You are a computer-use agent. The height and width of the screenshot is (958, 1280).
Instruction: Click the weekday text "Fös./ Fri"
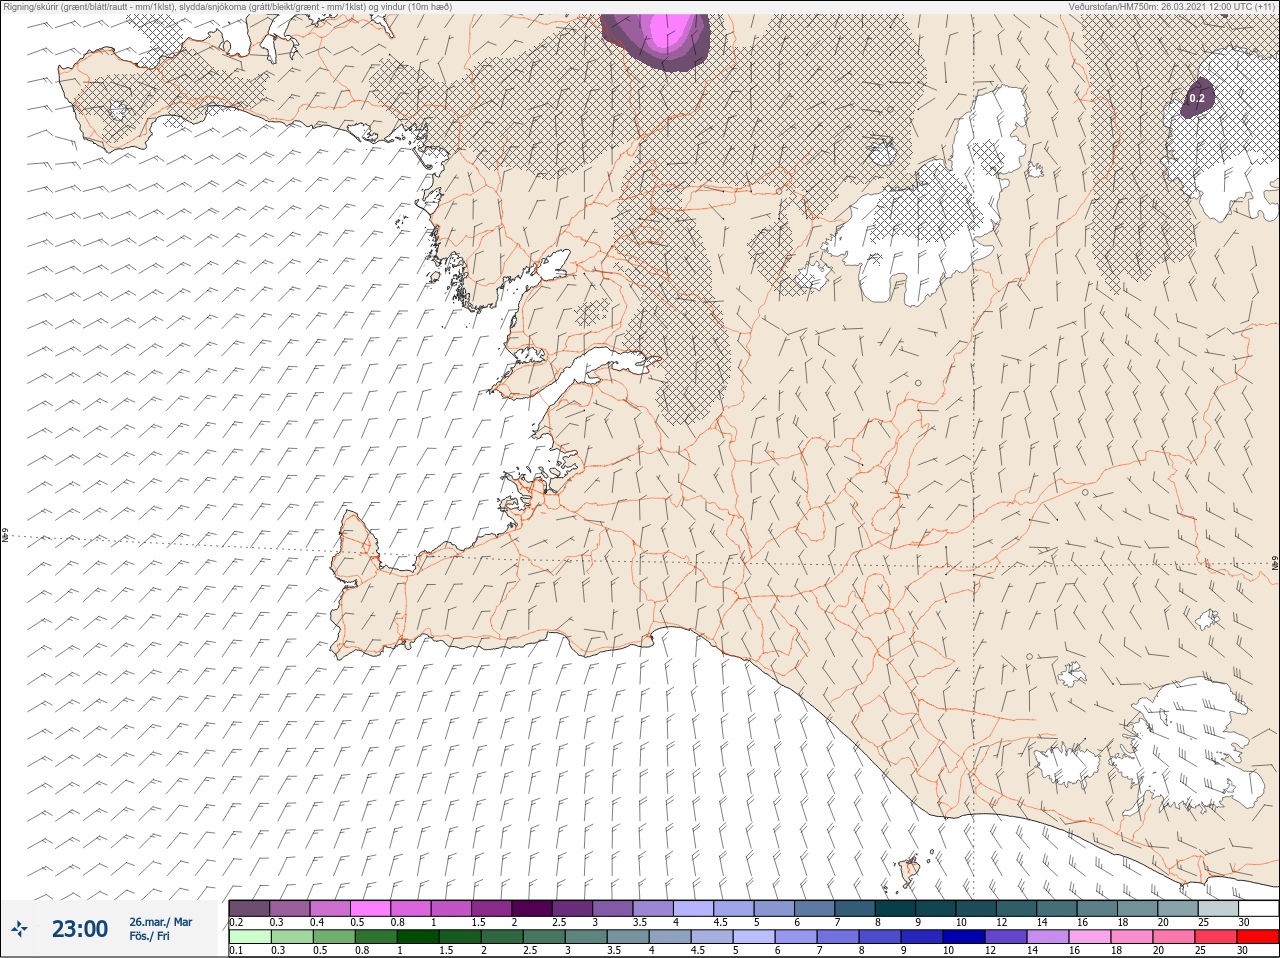point(149,936)
